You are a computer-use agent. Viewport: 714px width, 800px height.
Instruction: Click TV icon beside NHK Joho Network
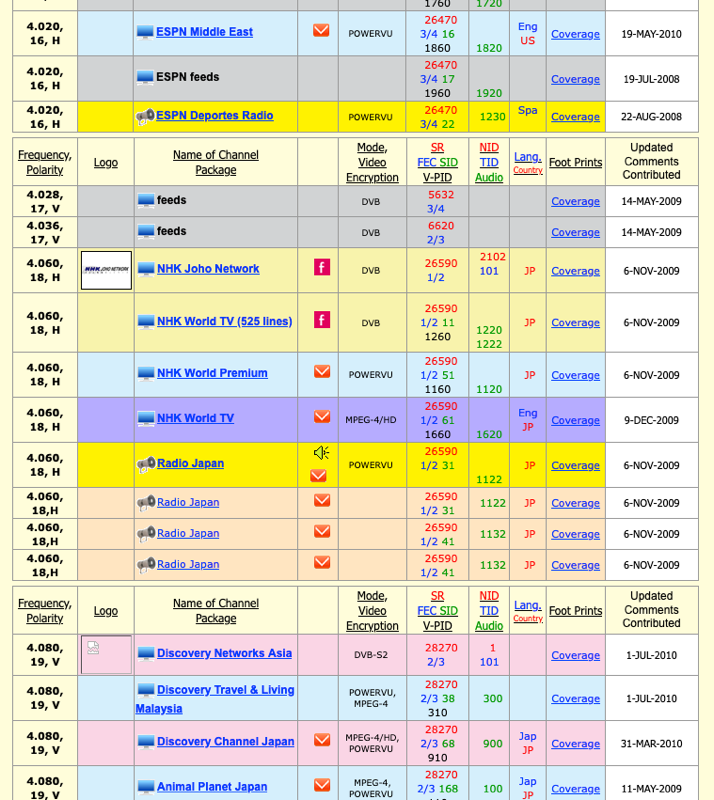pyautogui.click(x=146, y=269)
